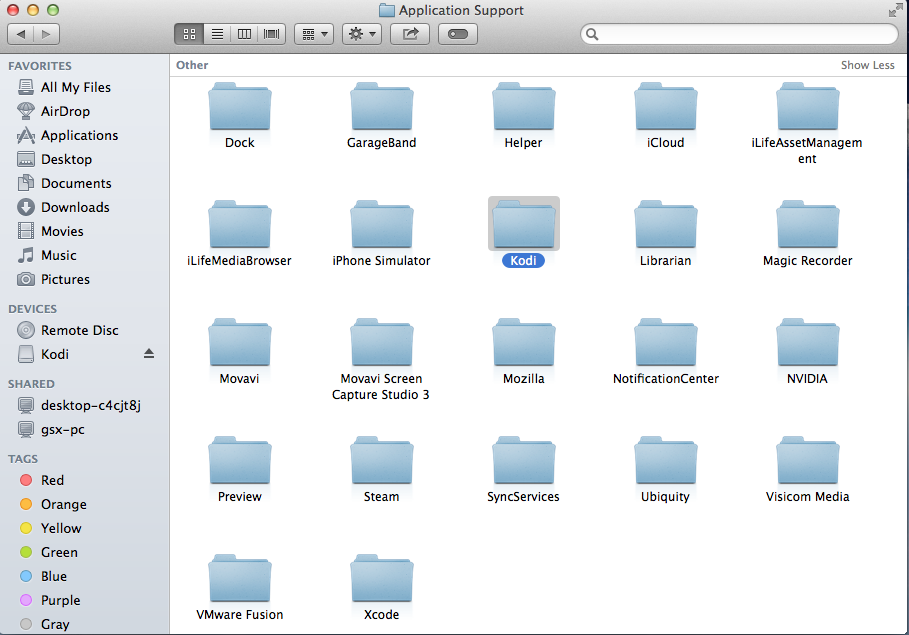This screenshot has width=909, height=635.
Task: Switch to icon view
Action: (x=189, y=33)
